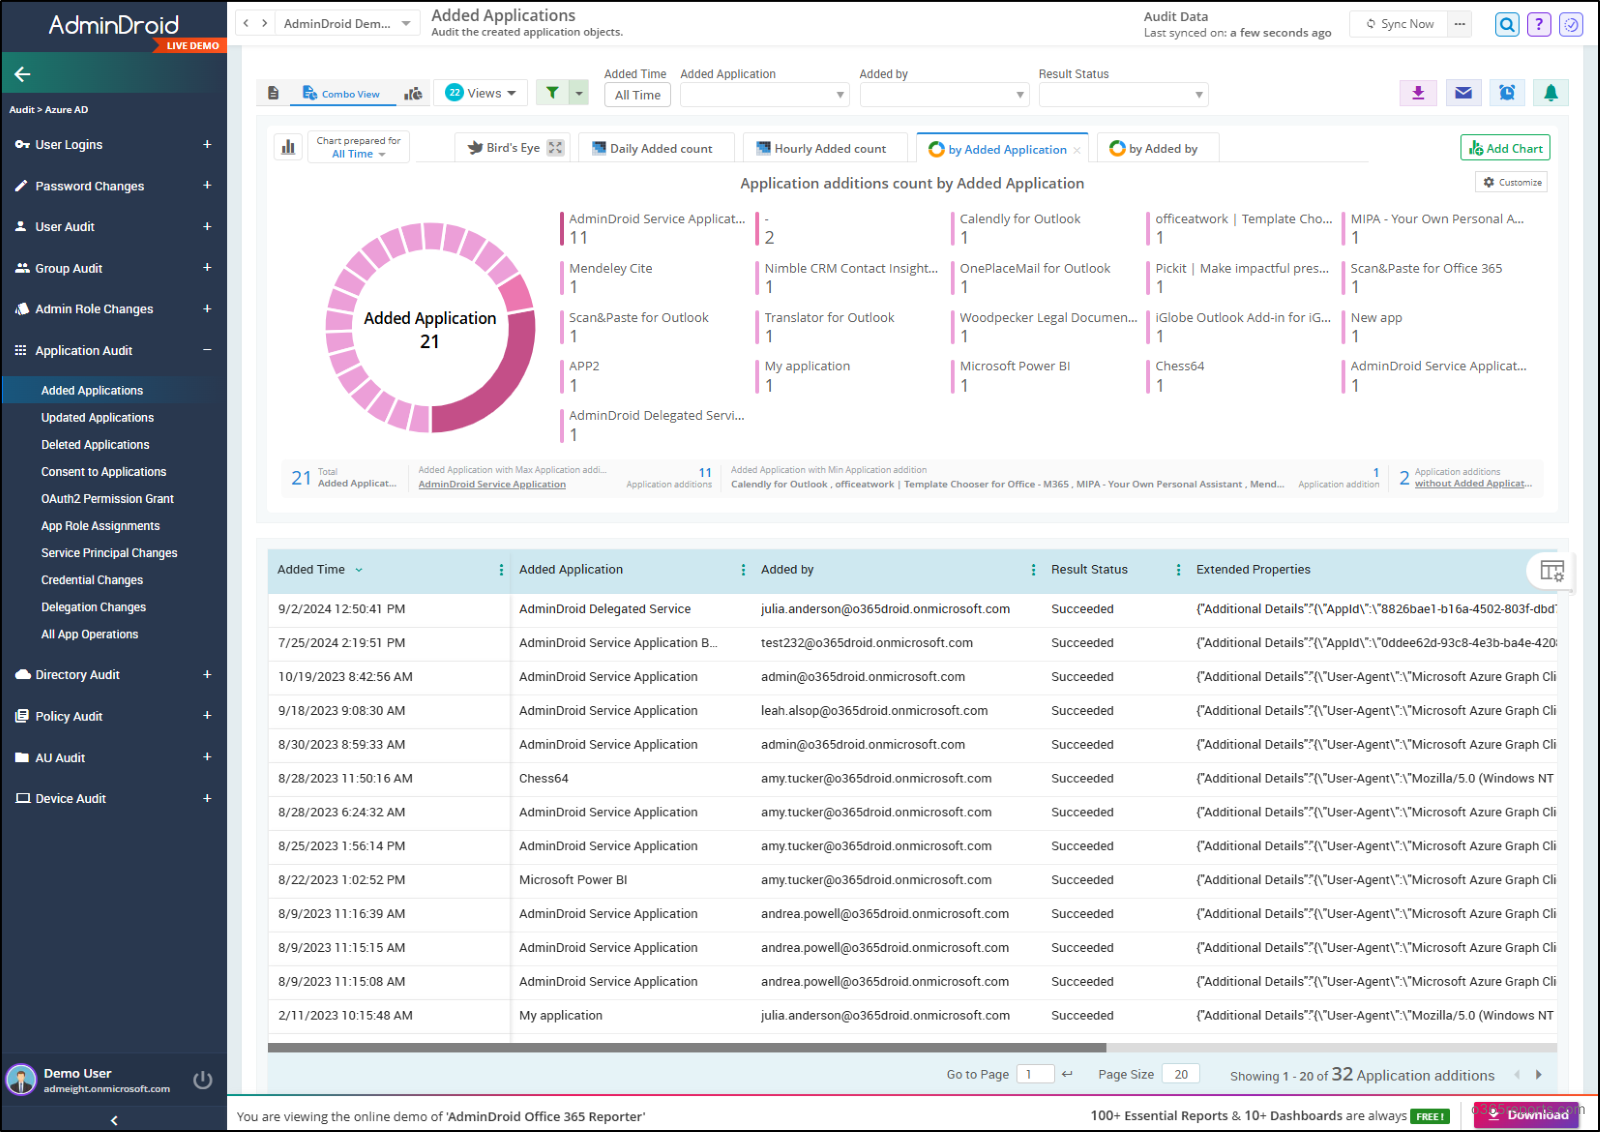Open the Views dropdown
This screenshot has width=1600, height=1132.
point(481,93)
